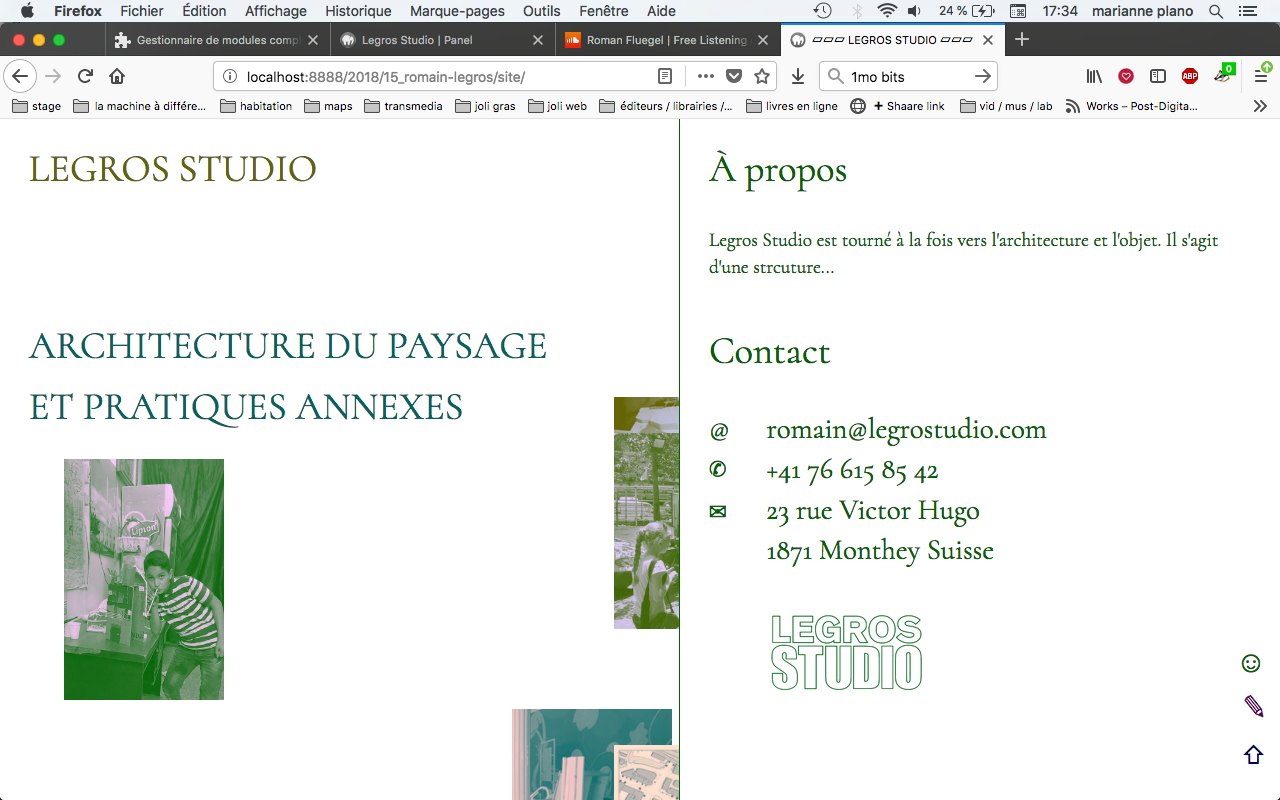Click the smiley face icon
Screen dimensions: 1280x800
(x=1250, y=663)
